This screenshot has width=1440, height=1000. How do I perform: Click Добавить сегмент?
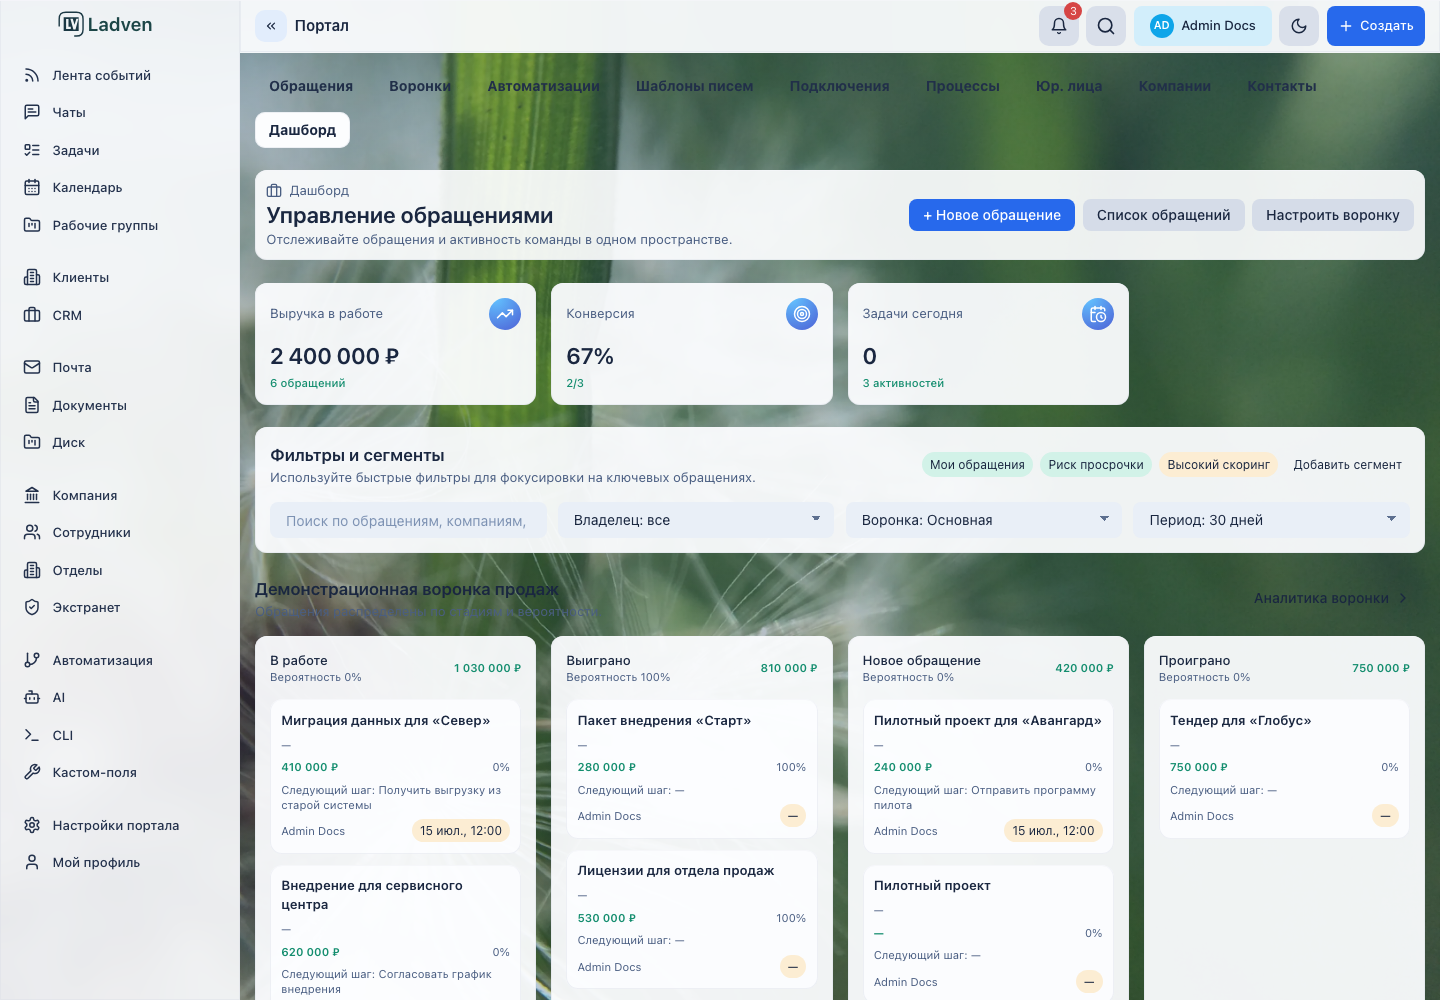coord(1347,465)
